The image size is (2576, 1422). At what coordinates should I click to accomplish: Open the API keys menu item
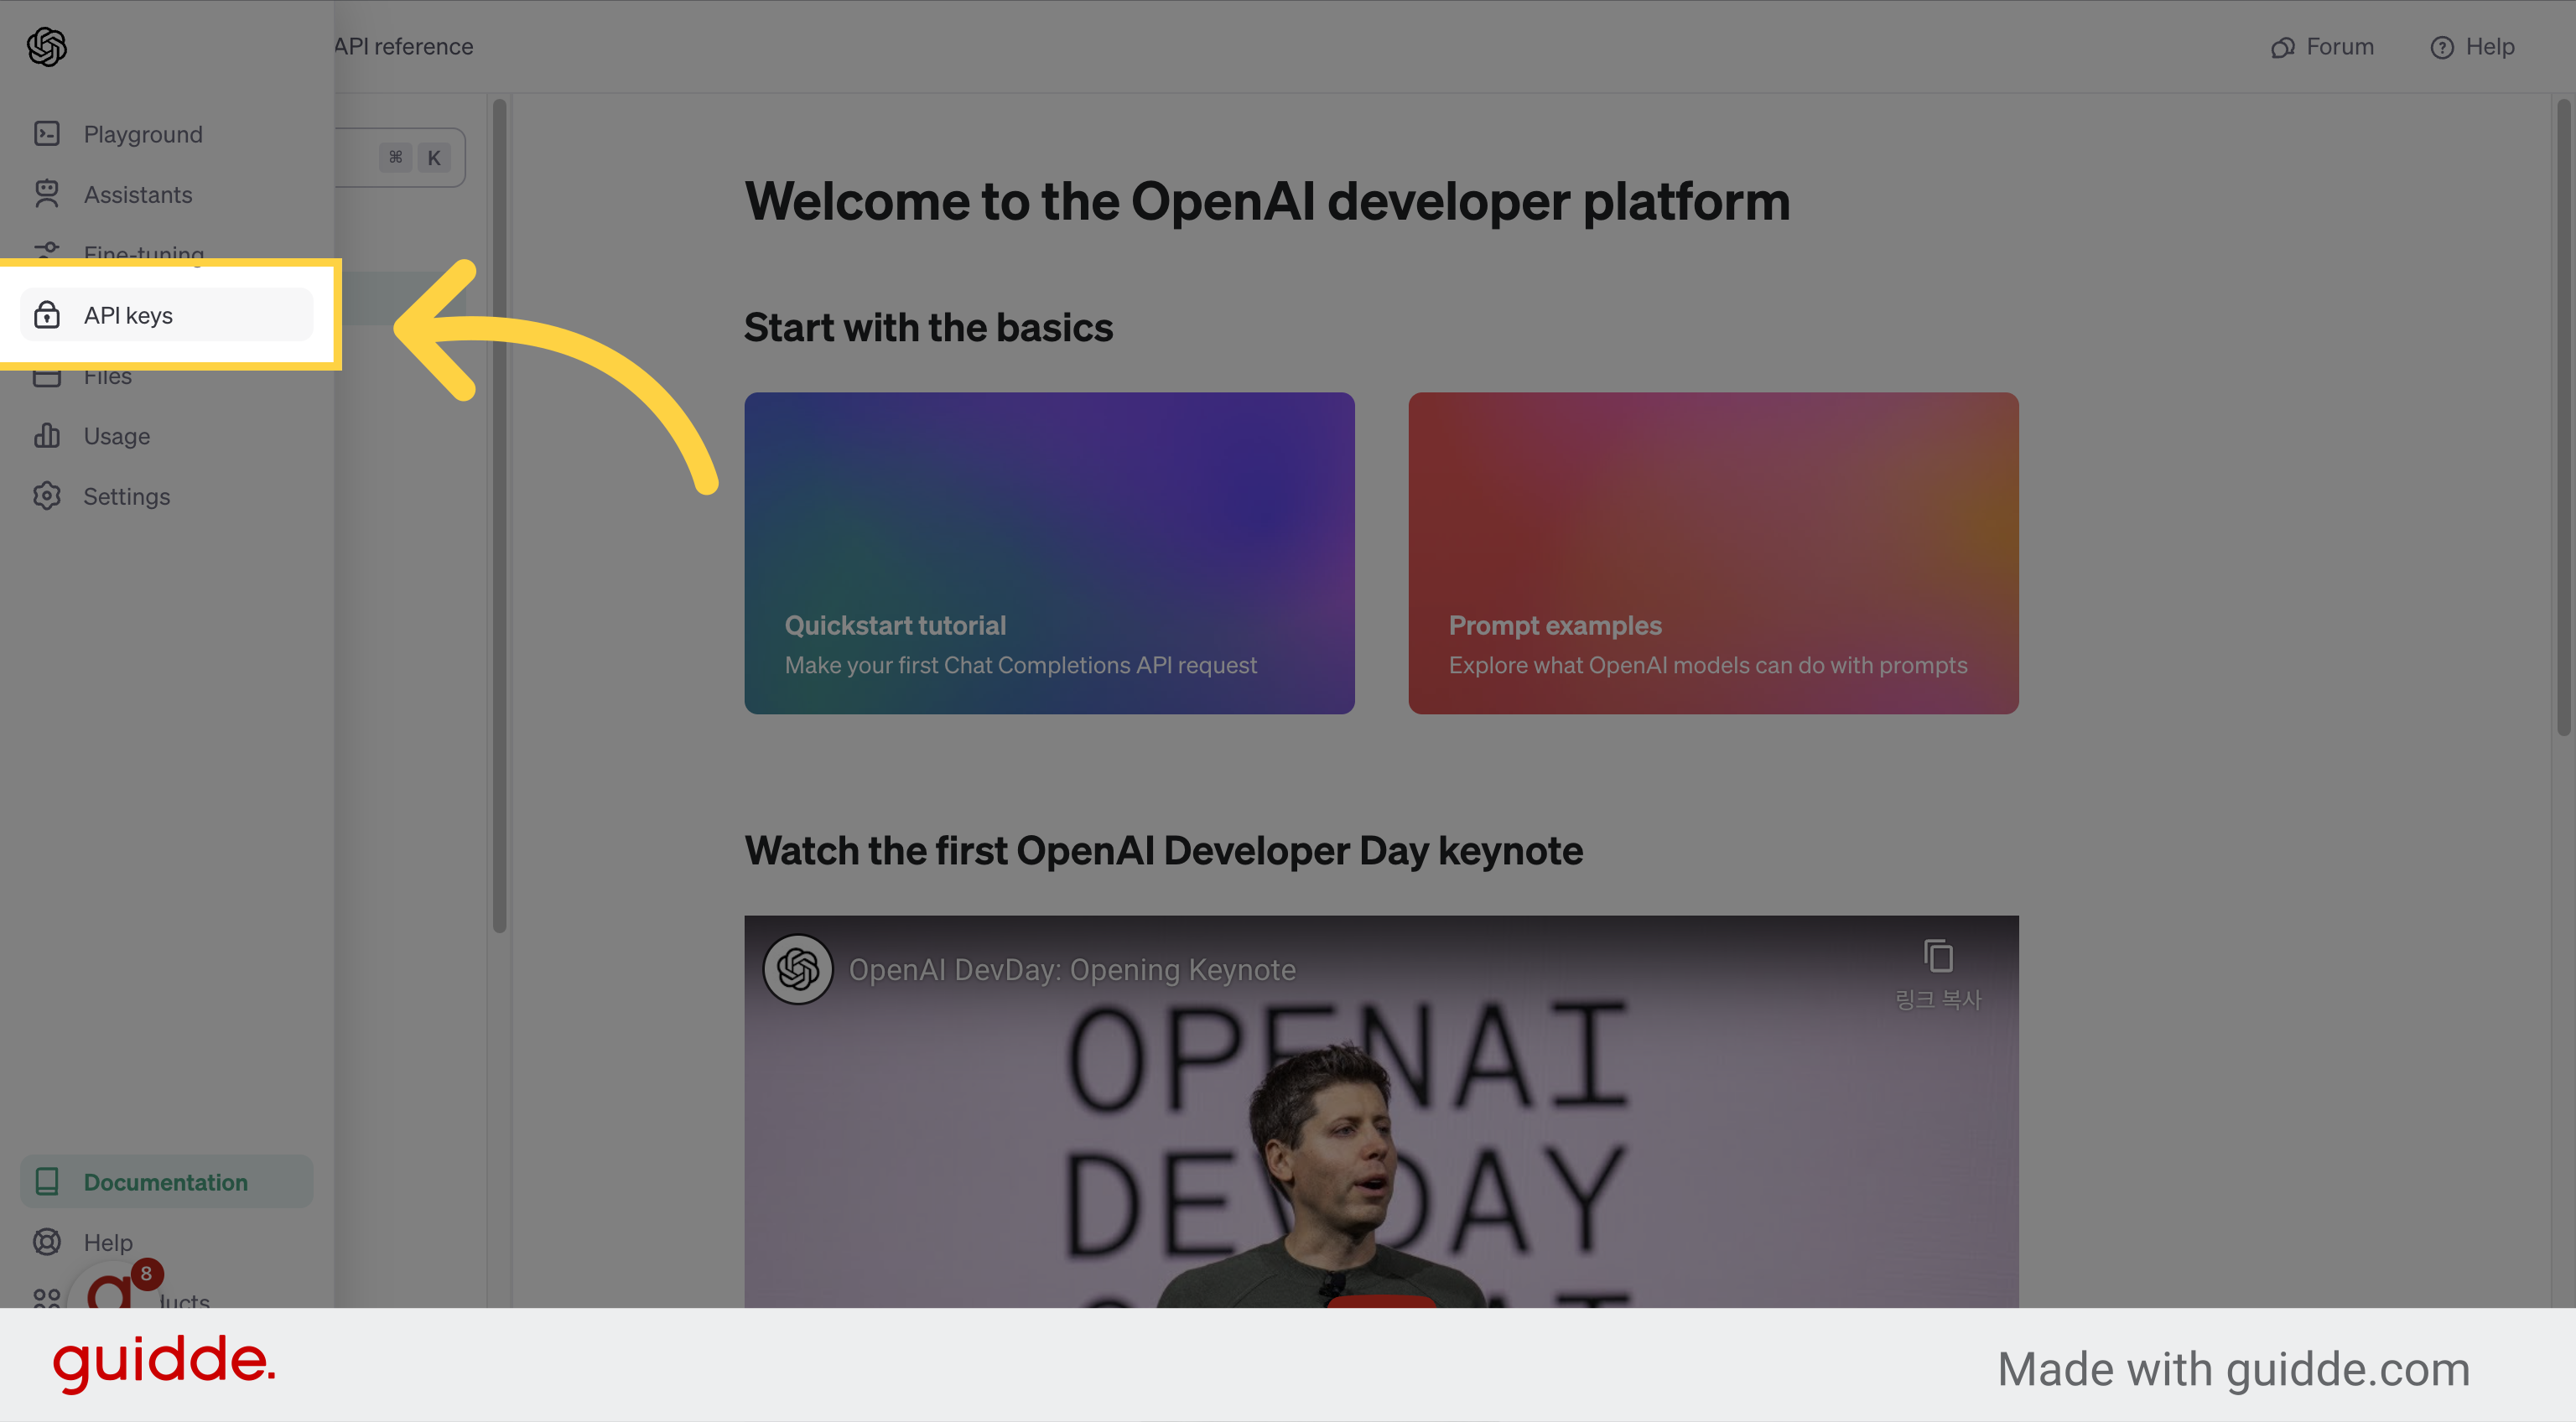pos(167,315)
